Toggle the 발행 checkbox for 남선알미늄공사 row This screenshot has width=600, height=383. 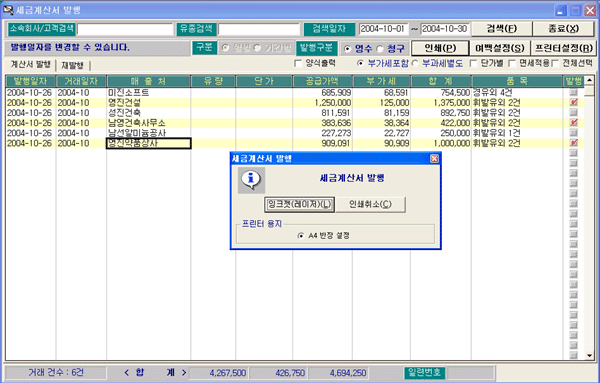click(x=574, y=133)
